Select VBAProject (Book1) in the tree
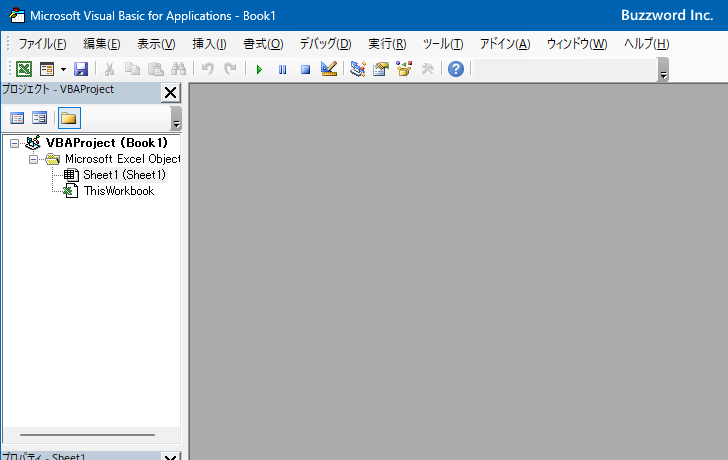The width and height of the screenshot is (728, 460). point(106,143)
